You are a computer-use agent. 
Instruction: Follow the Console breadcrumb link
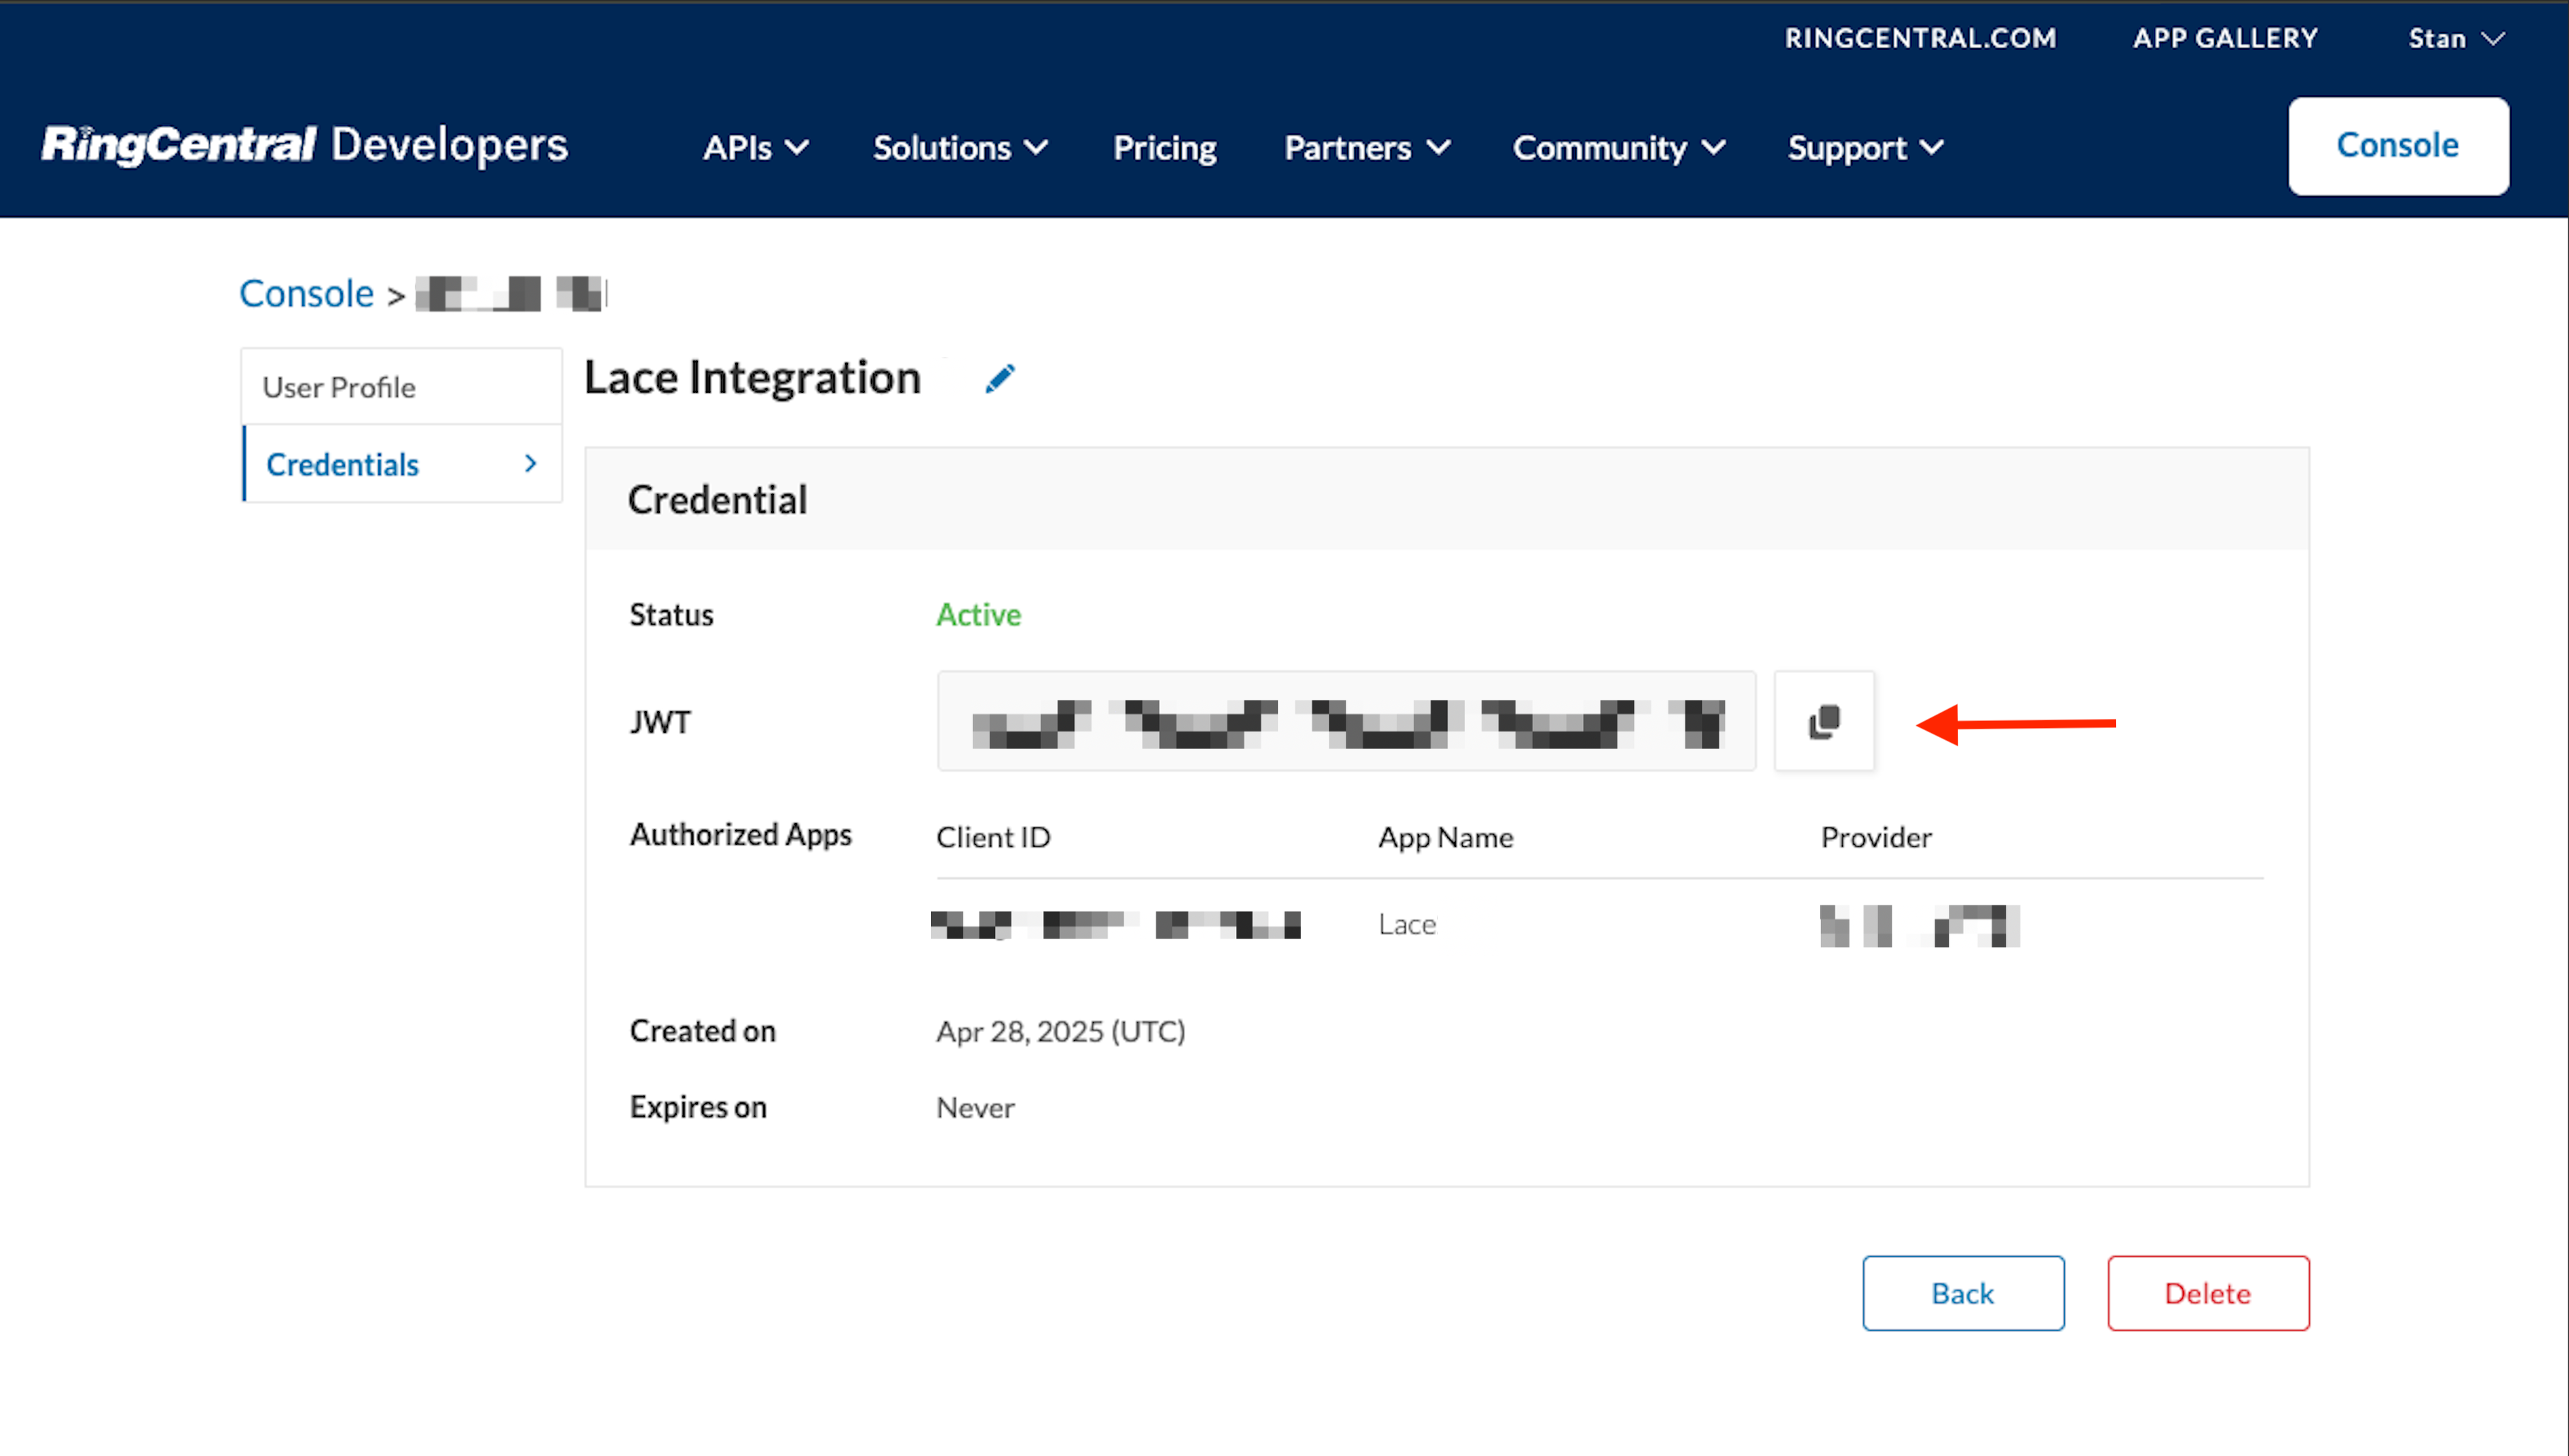[x=306, y=293]
